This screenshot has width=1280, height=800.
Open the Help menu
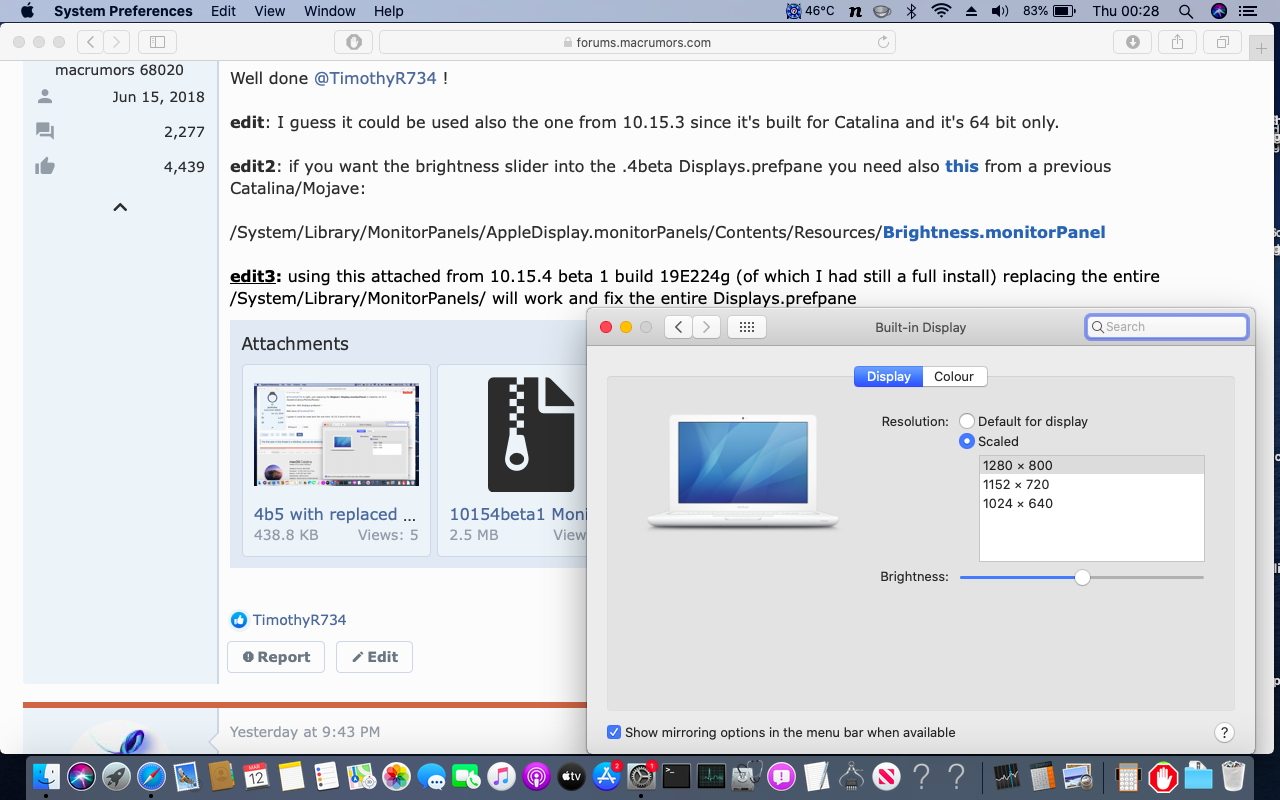[389, 11]
